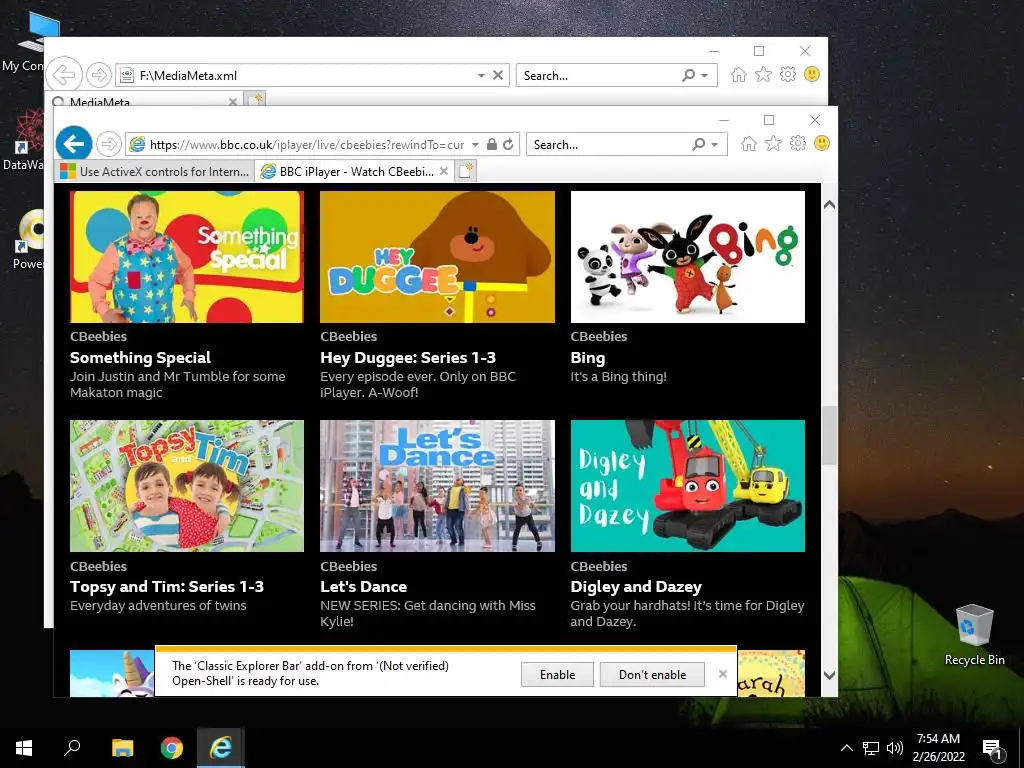Open address bar autocomplete dropdown in front window
The height and width of the screenshot is (768, 1024).
(x=475, y=144)
